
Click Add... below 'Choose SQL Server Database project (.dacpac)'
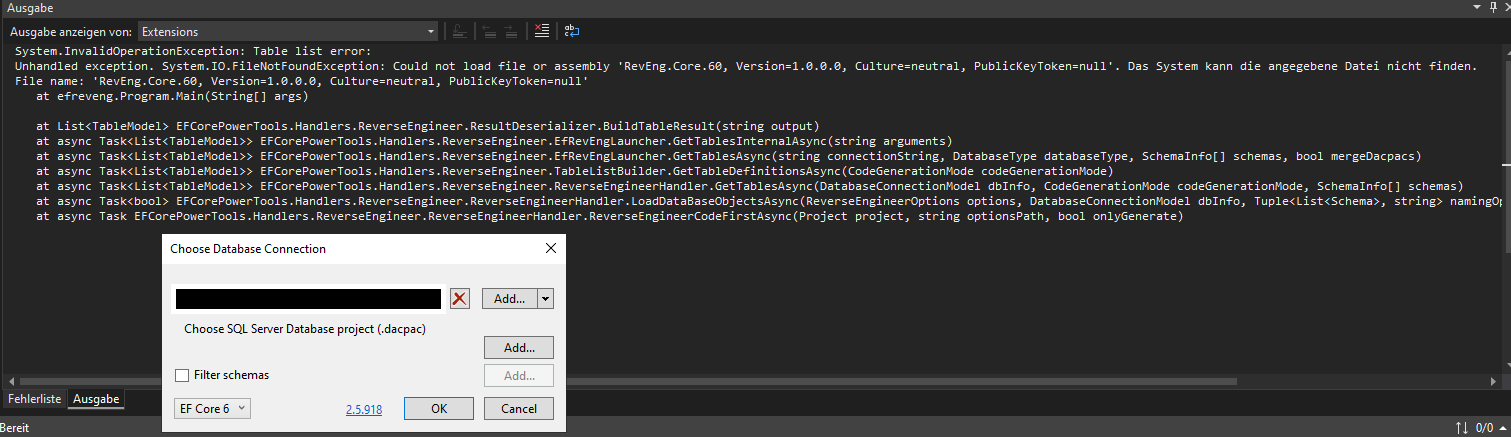click(519, 348)
